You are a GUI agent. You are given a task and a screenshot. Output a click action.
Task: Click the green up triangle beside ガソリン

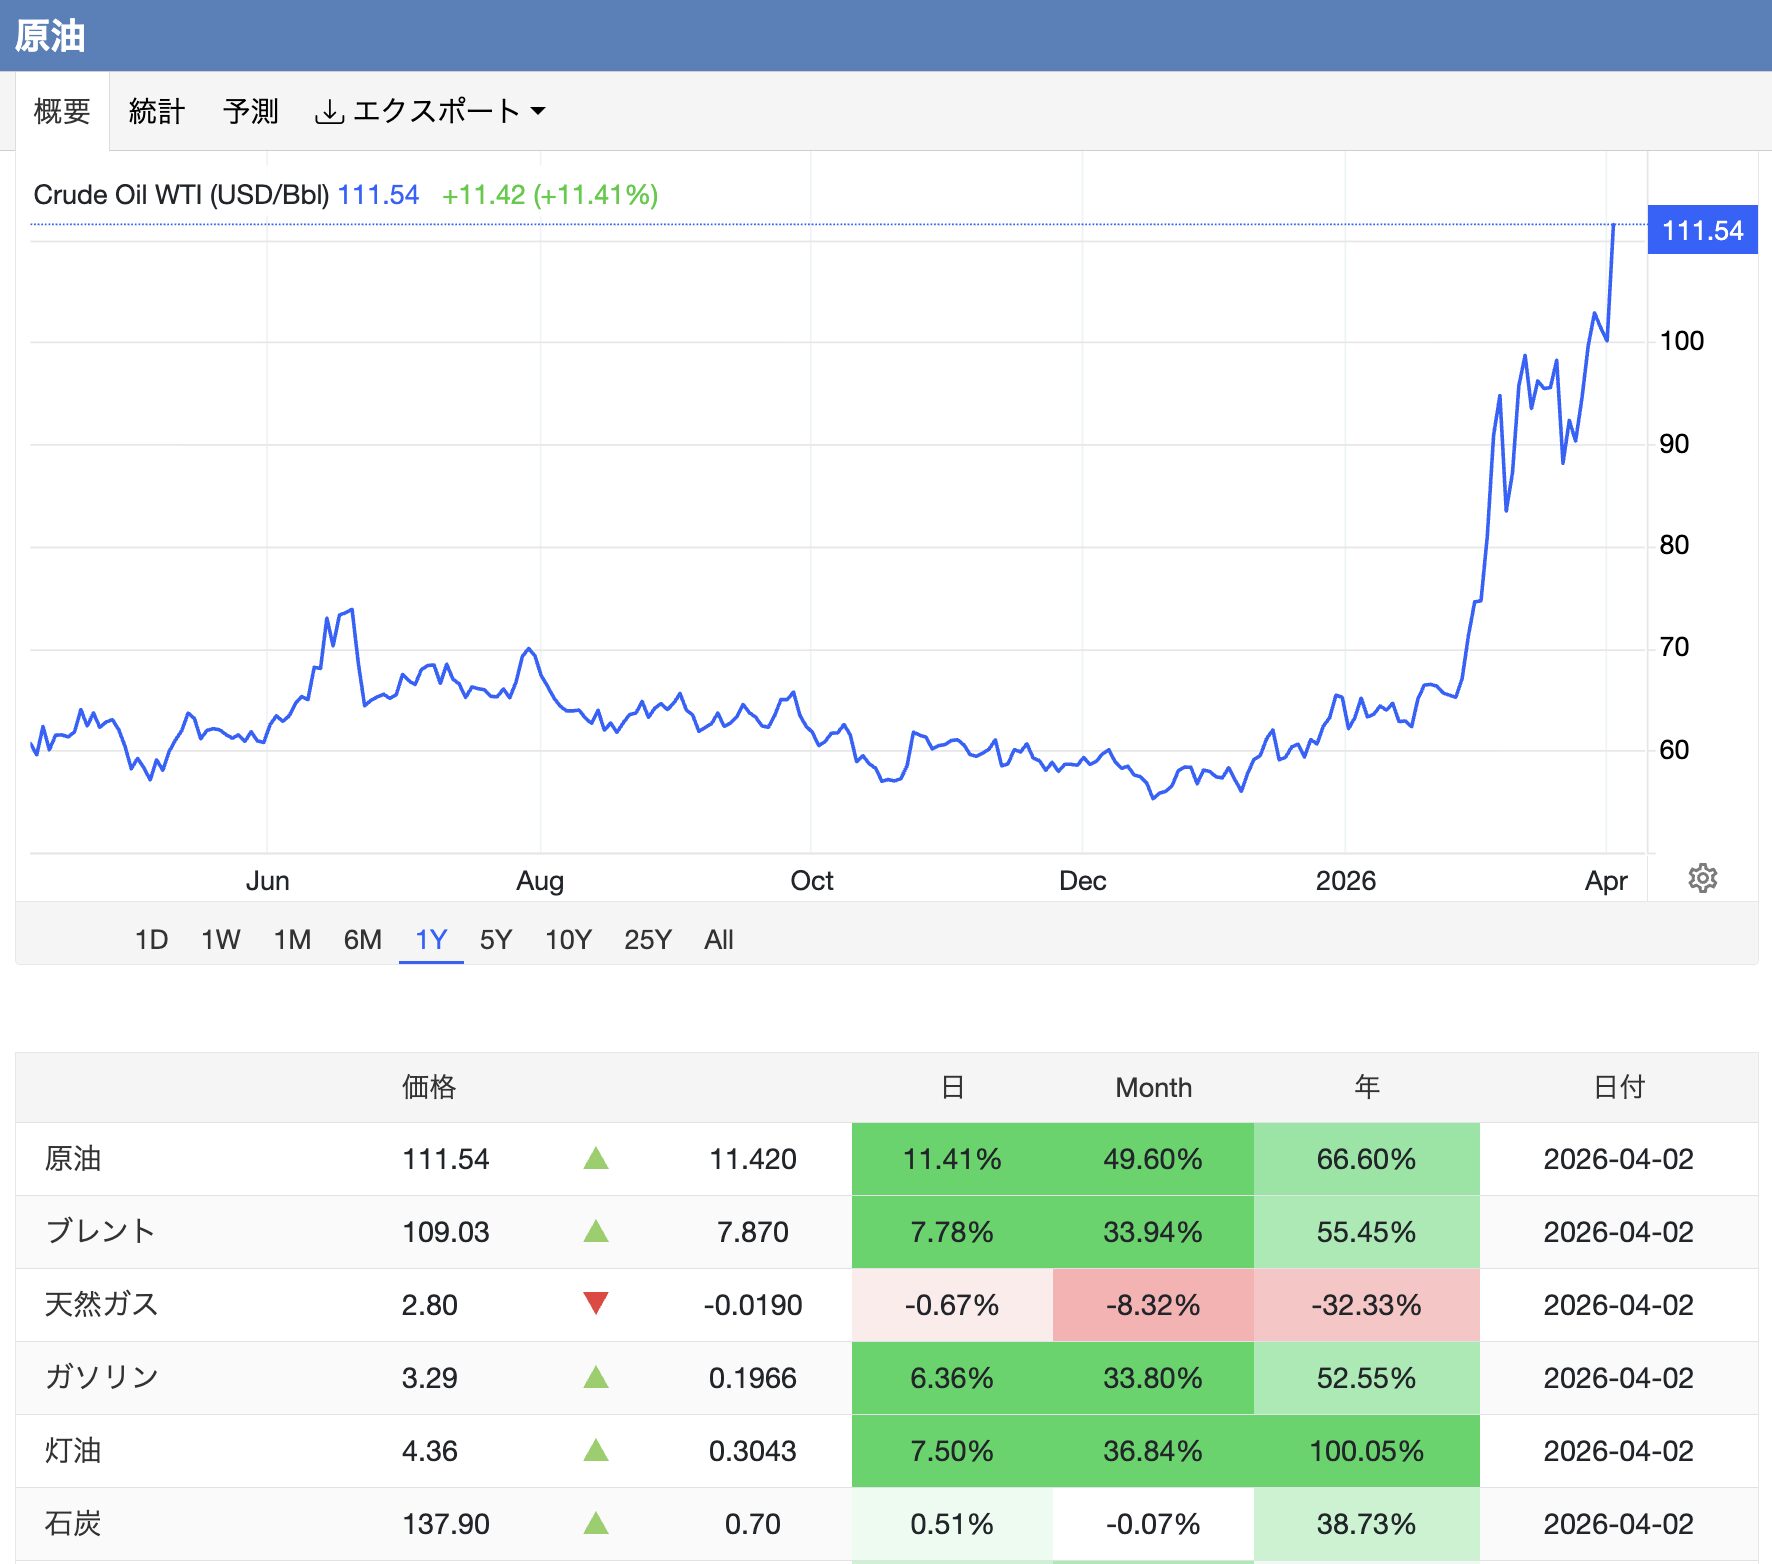tap(597, 1378)
